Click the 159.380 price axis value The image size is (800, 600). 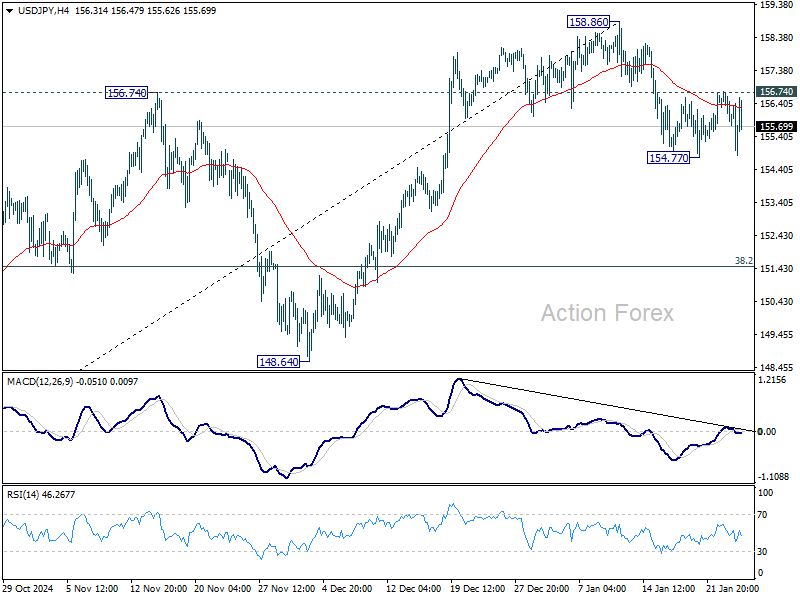click(x=776, y=5)
